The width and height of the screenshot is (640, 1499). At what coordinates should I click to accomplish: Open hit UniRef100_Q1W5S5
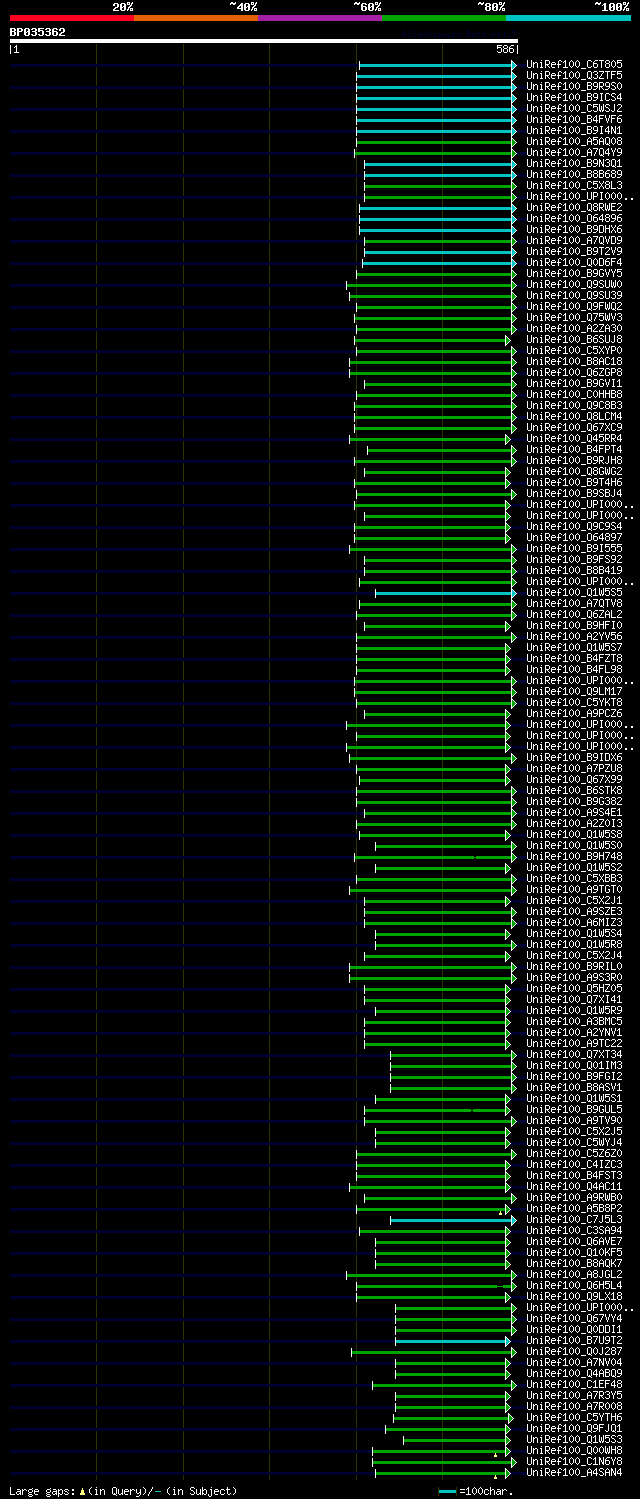coord(574,593)
